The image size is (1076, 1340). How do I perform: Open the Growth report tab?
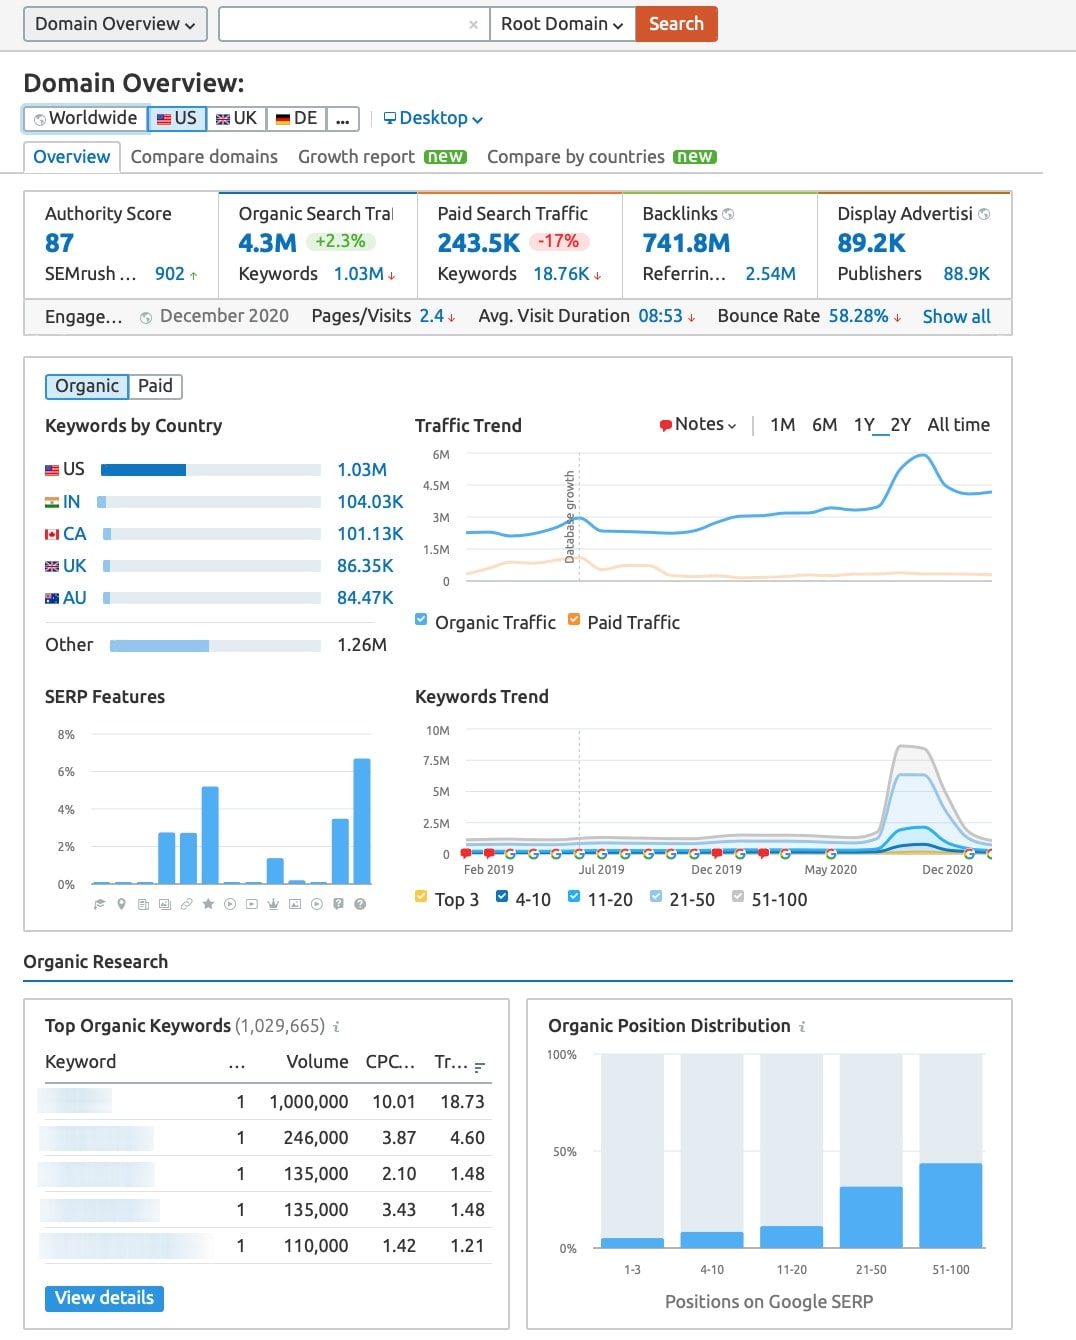click(x=356, y=157)
